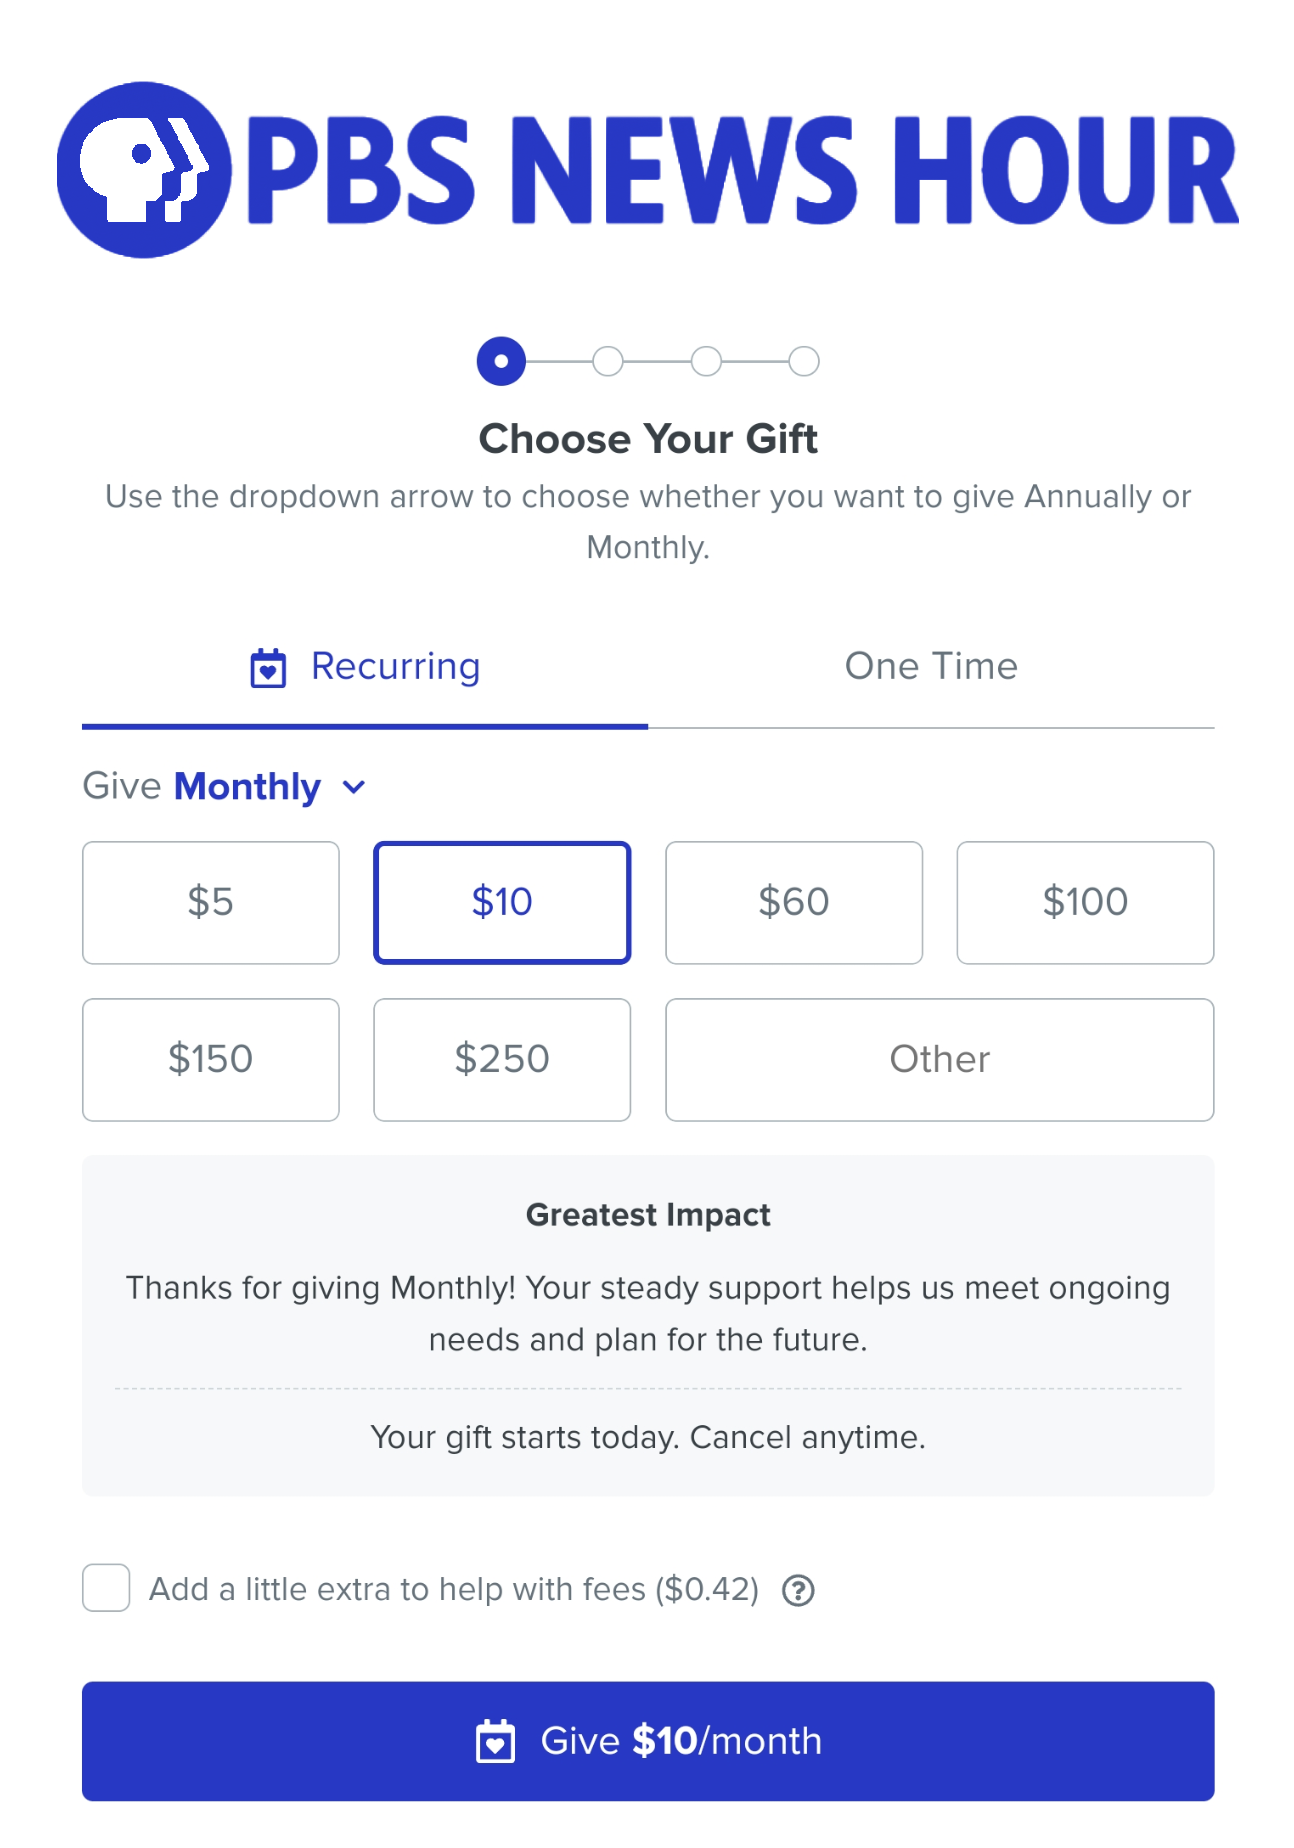Open the Monthly frequency selector text
This screenshot has height=1848, width=1294.
point(247,787)
